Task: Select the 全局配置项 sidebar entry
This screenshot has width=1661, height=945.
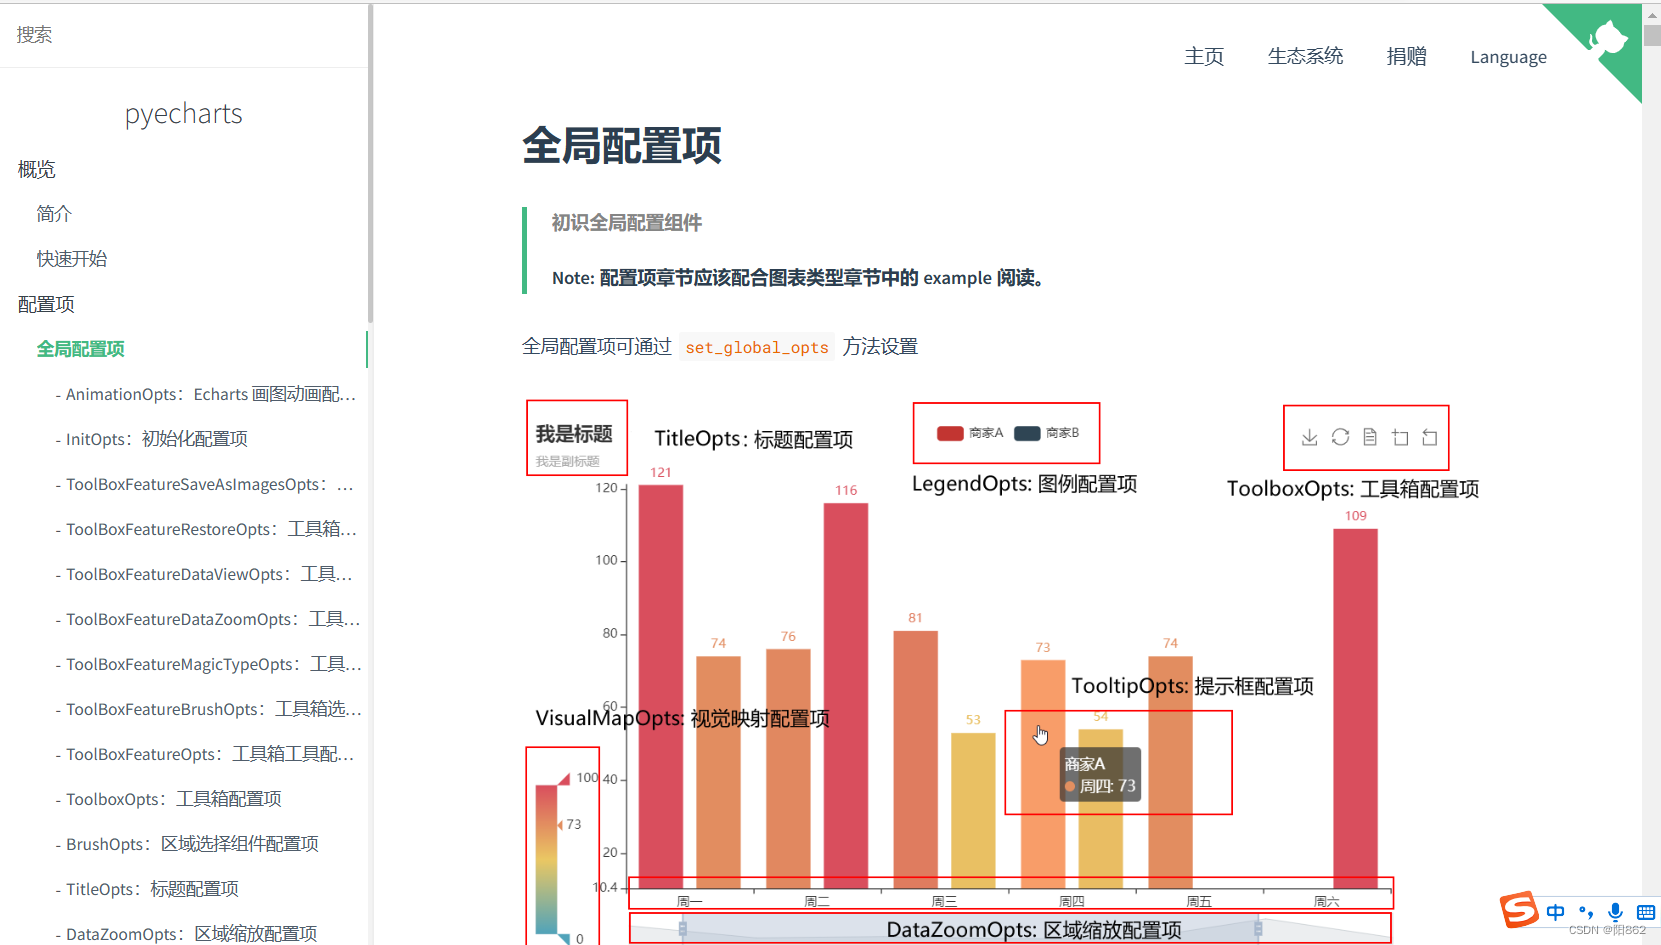Action: point(80,349)
